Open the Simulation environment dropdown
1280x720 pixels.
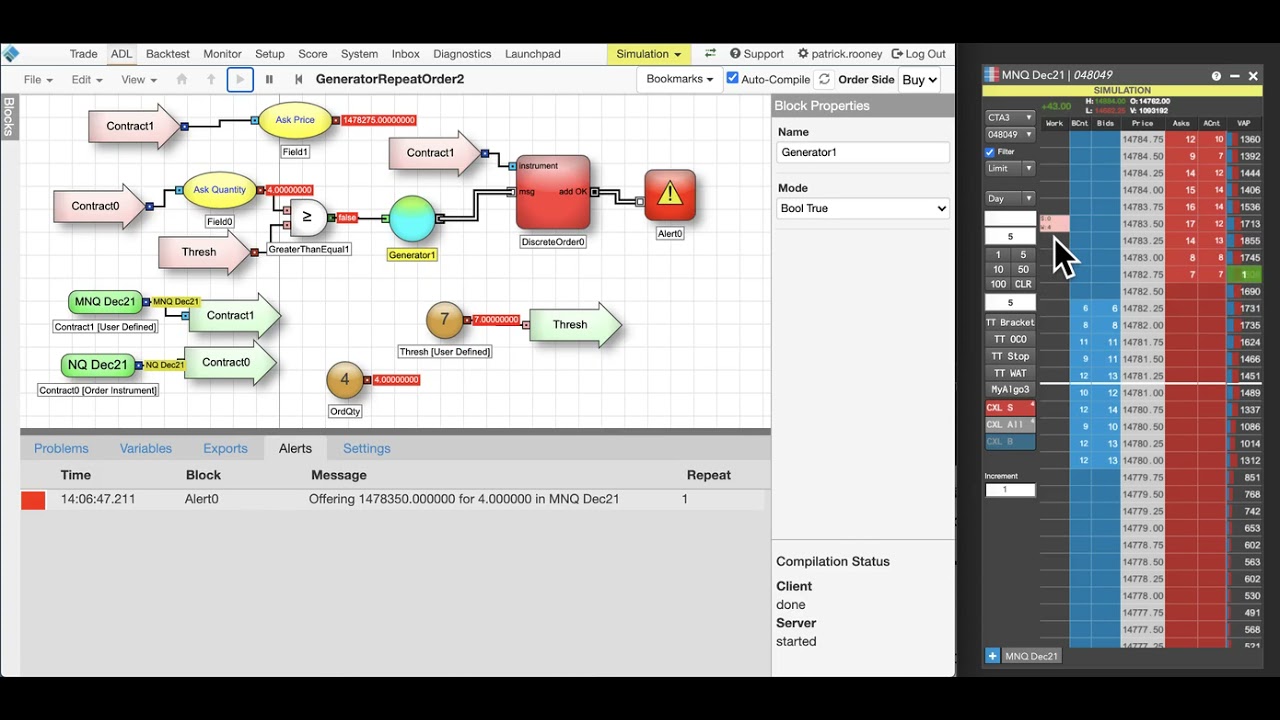[648, 54]
